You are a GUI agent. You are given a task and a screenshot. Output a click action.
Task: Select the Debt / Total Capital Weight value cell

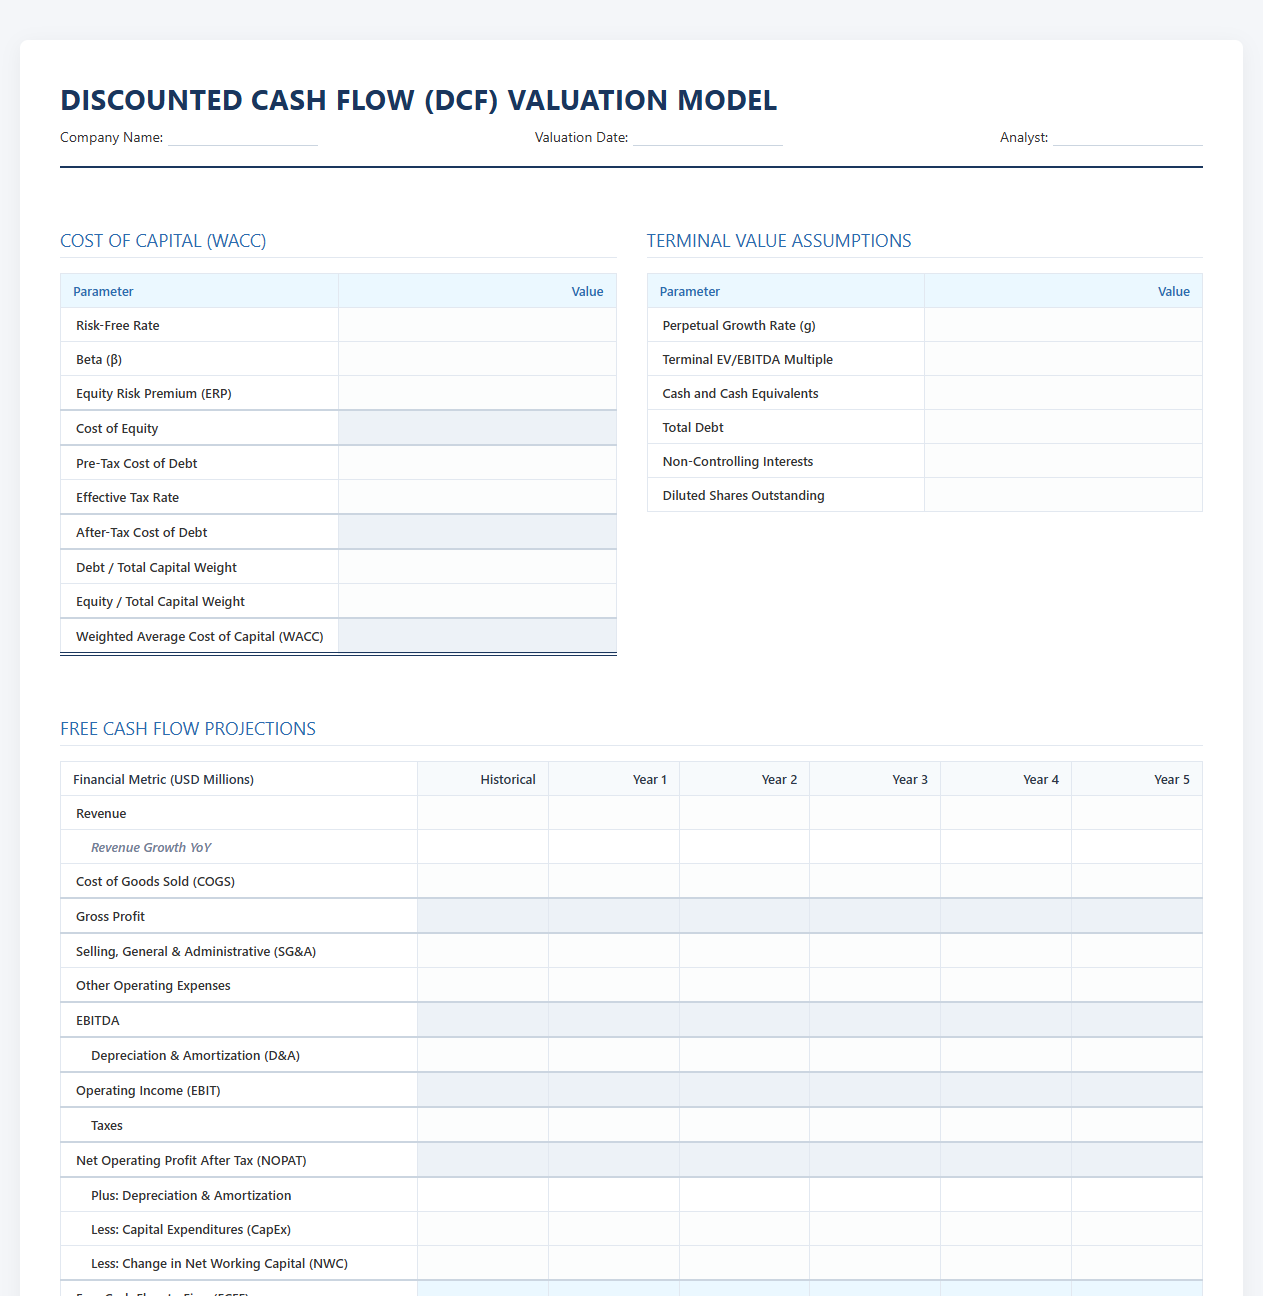click(x=477, y=567)
